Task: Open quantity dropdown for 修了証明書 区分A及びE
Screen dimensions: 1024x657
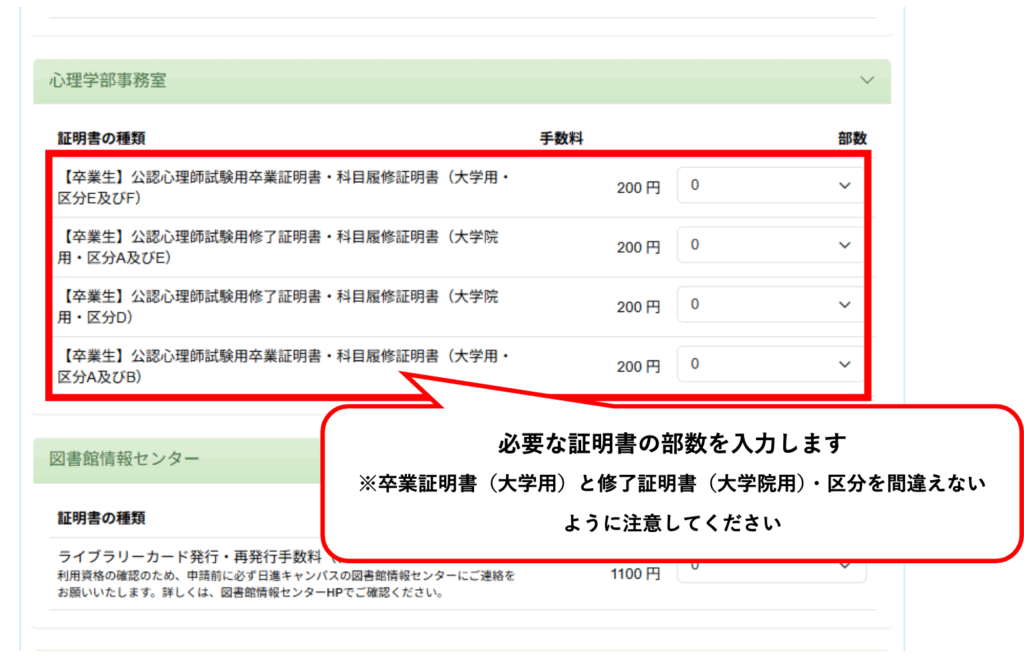Action: coord(770,245)
